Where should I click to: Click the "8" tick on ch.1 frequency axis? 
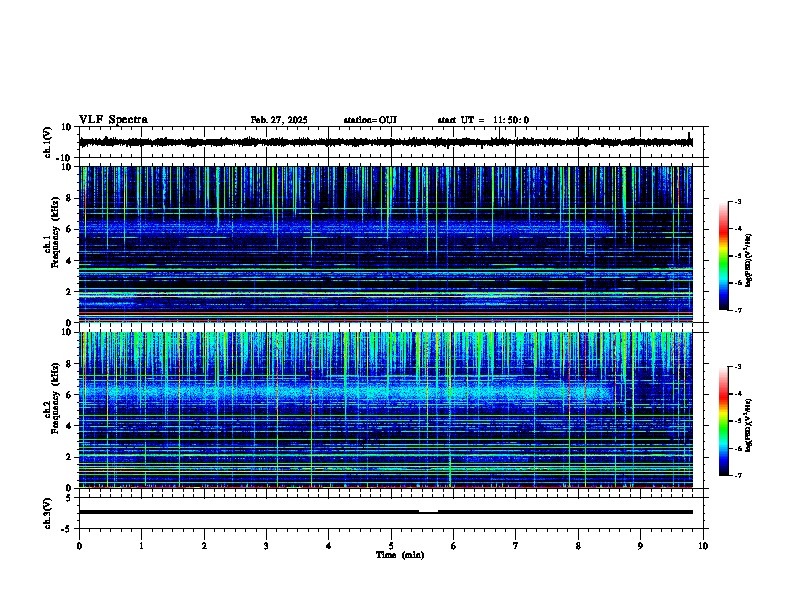pos(70,198)
